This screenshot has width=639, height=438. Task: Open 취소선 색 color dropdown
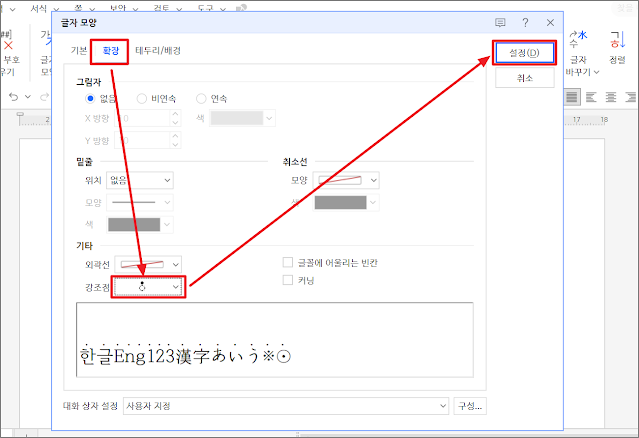[x=346, y=202]
